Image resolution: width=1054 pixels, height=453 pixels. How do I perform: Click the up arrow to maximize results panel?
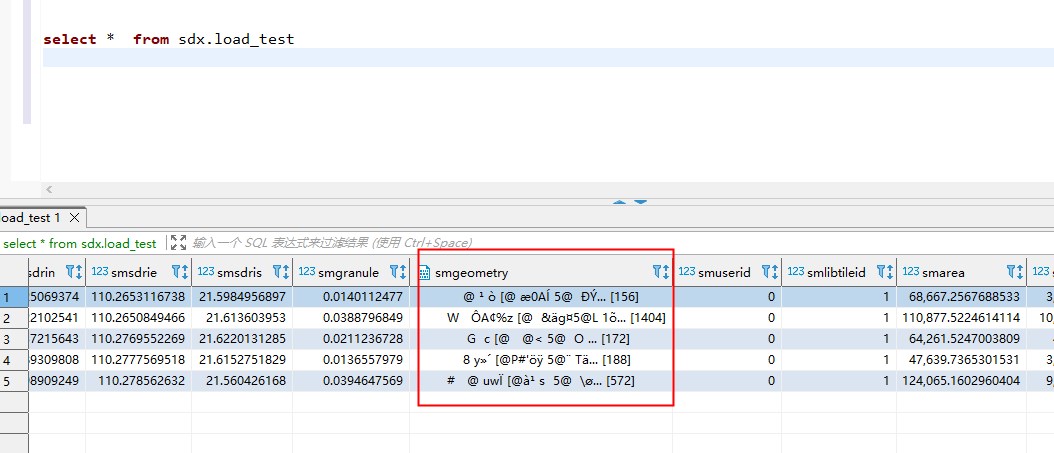pyautogui.click(x=620, y=202)
